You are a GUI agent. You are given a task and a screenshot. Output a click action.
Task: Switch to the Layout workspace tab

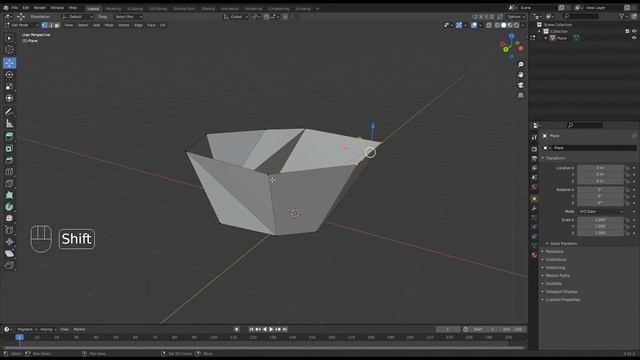pos(93,9)
